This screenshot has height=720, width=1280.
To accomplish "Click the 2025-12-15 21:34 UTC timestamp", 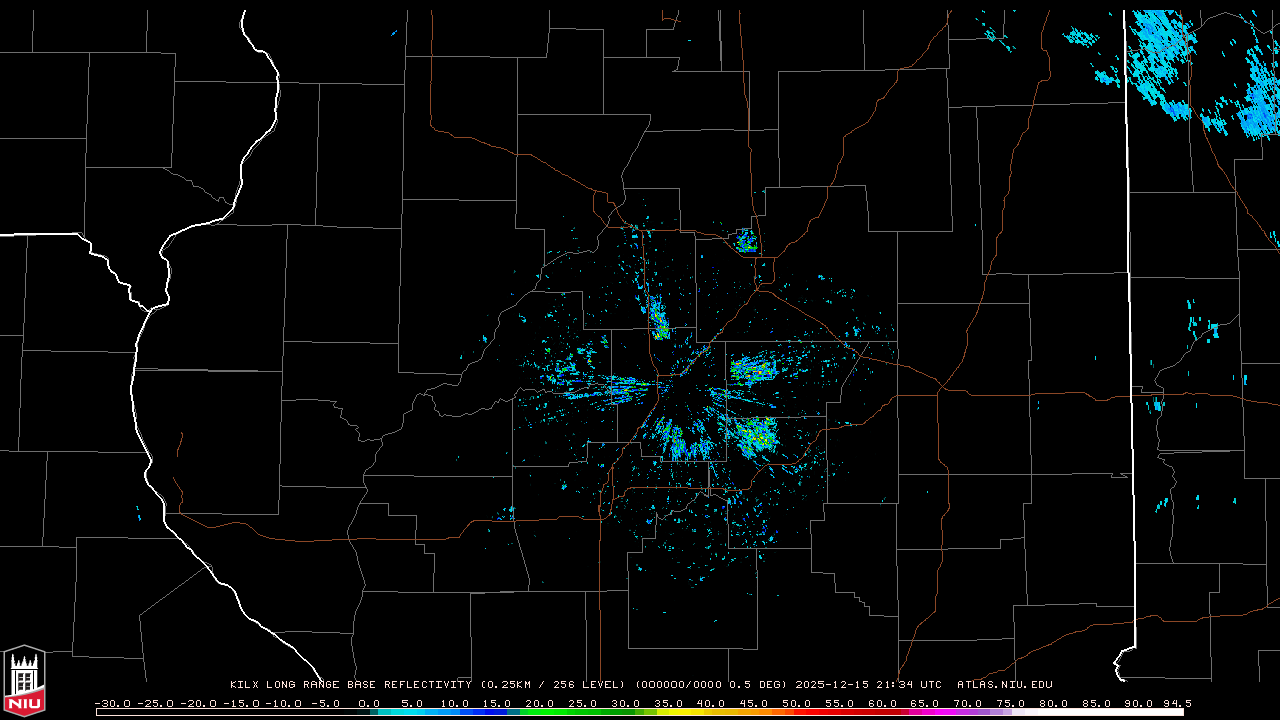I will click(868, 685).
